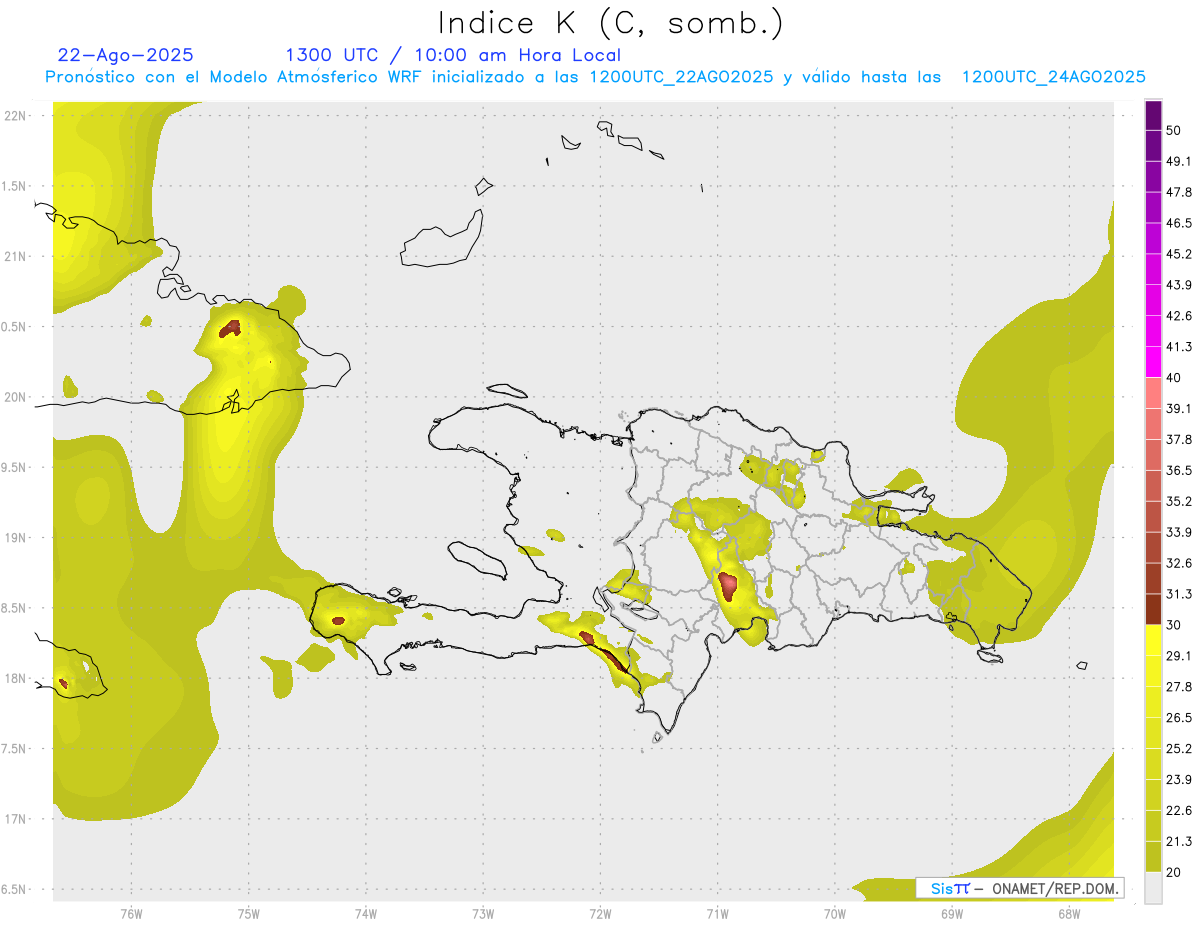Screen dimensions: 1200x927
Task: Click the colorbar label "42.6"
Action: [x=1179, y=316]
